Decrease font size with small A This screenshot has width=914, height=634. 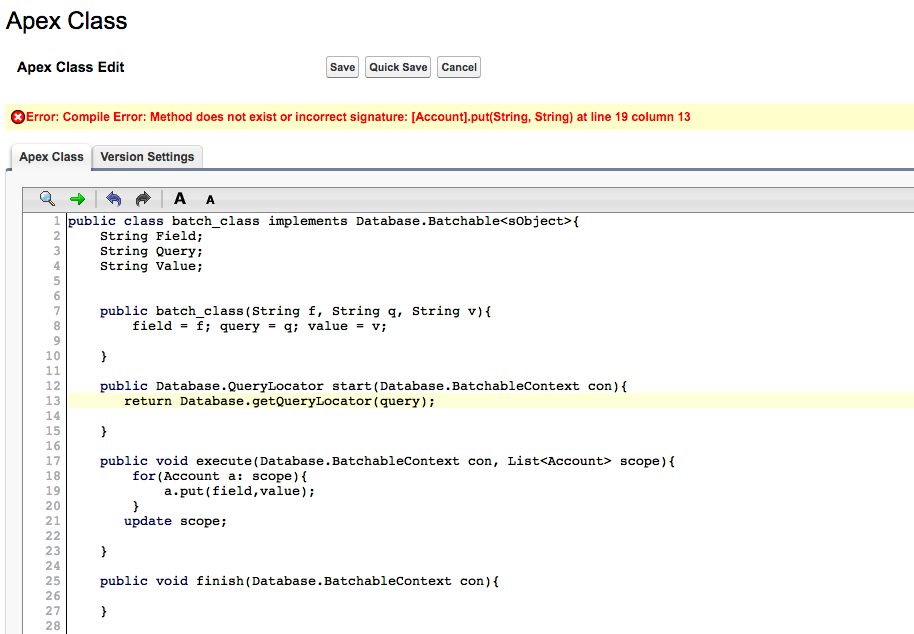tap(210, 200)
